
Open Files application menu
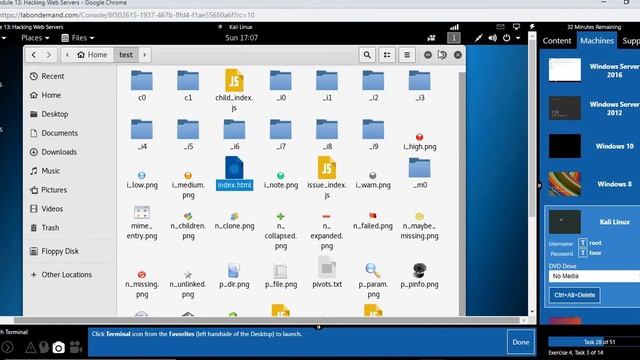click(x=78, y=38)
